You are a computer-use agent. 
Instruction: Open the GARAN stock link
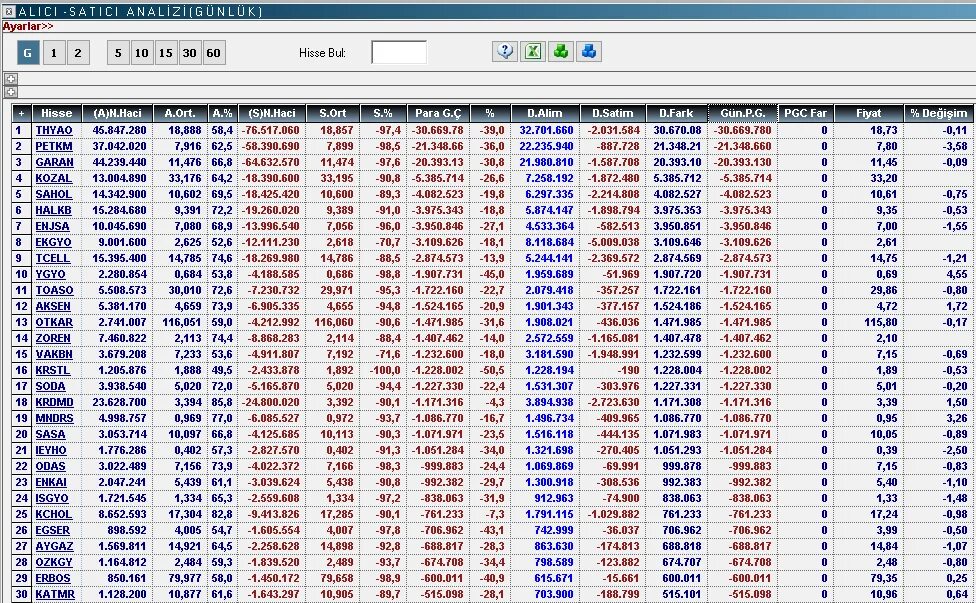[54, 162]
